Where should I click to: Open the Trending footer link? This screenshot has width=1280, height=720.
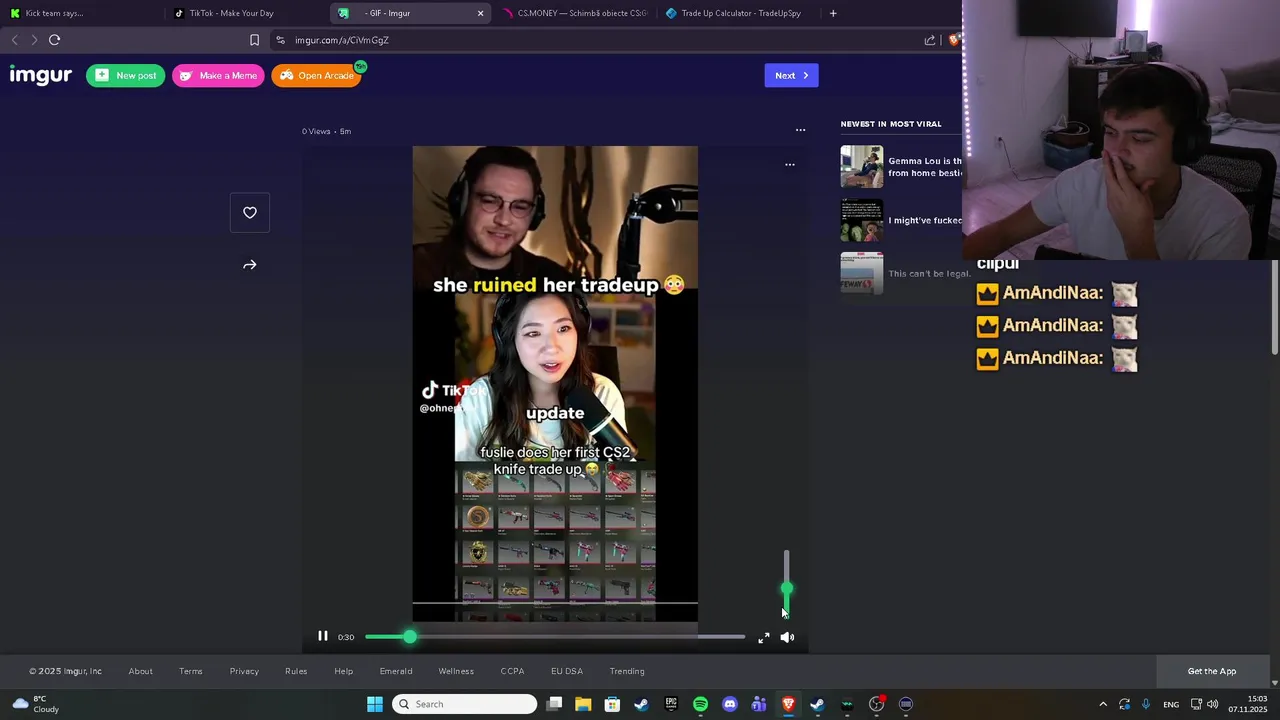coord(627,671)
